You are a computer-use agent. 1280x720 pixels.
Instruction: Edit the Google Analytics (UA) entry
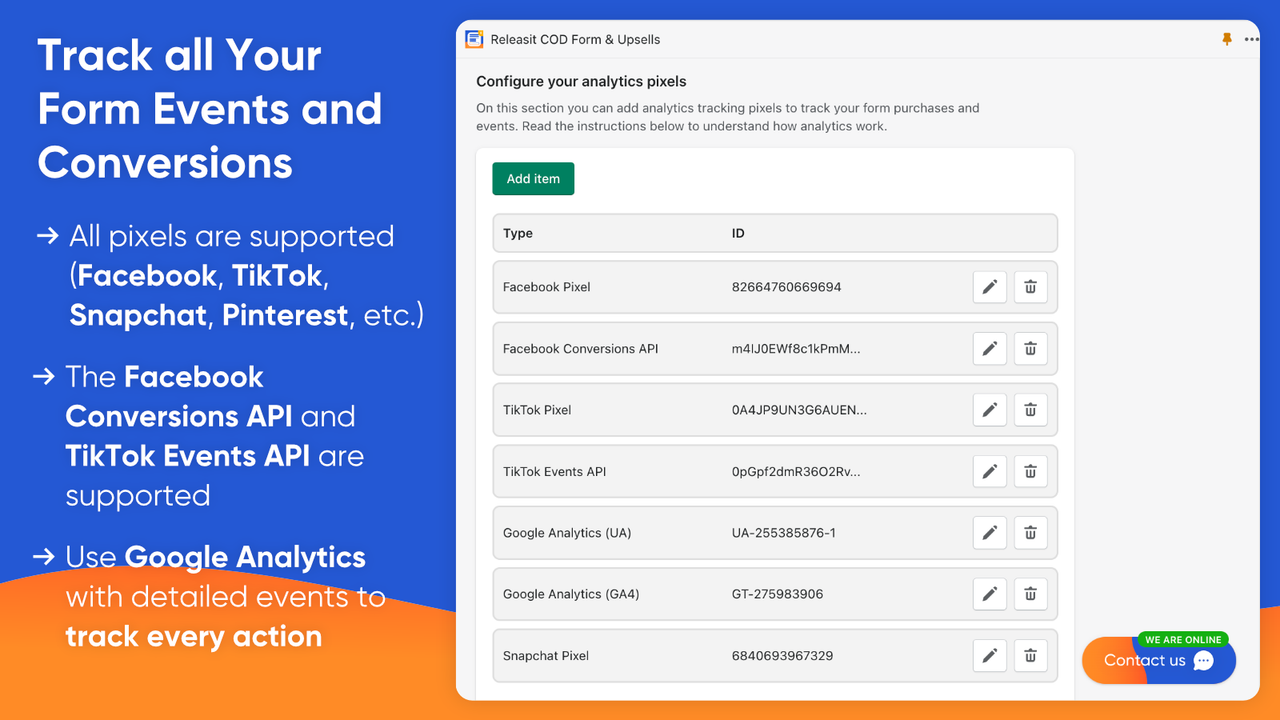[x=990, y=533]
